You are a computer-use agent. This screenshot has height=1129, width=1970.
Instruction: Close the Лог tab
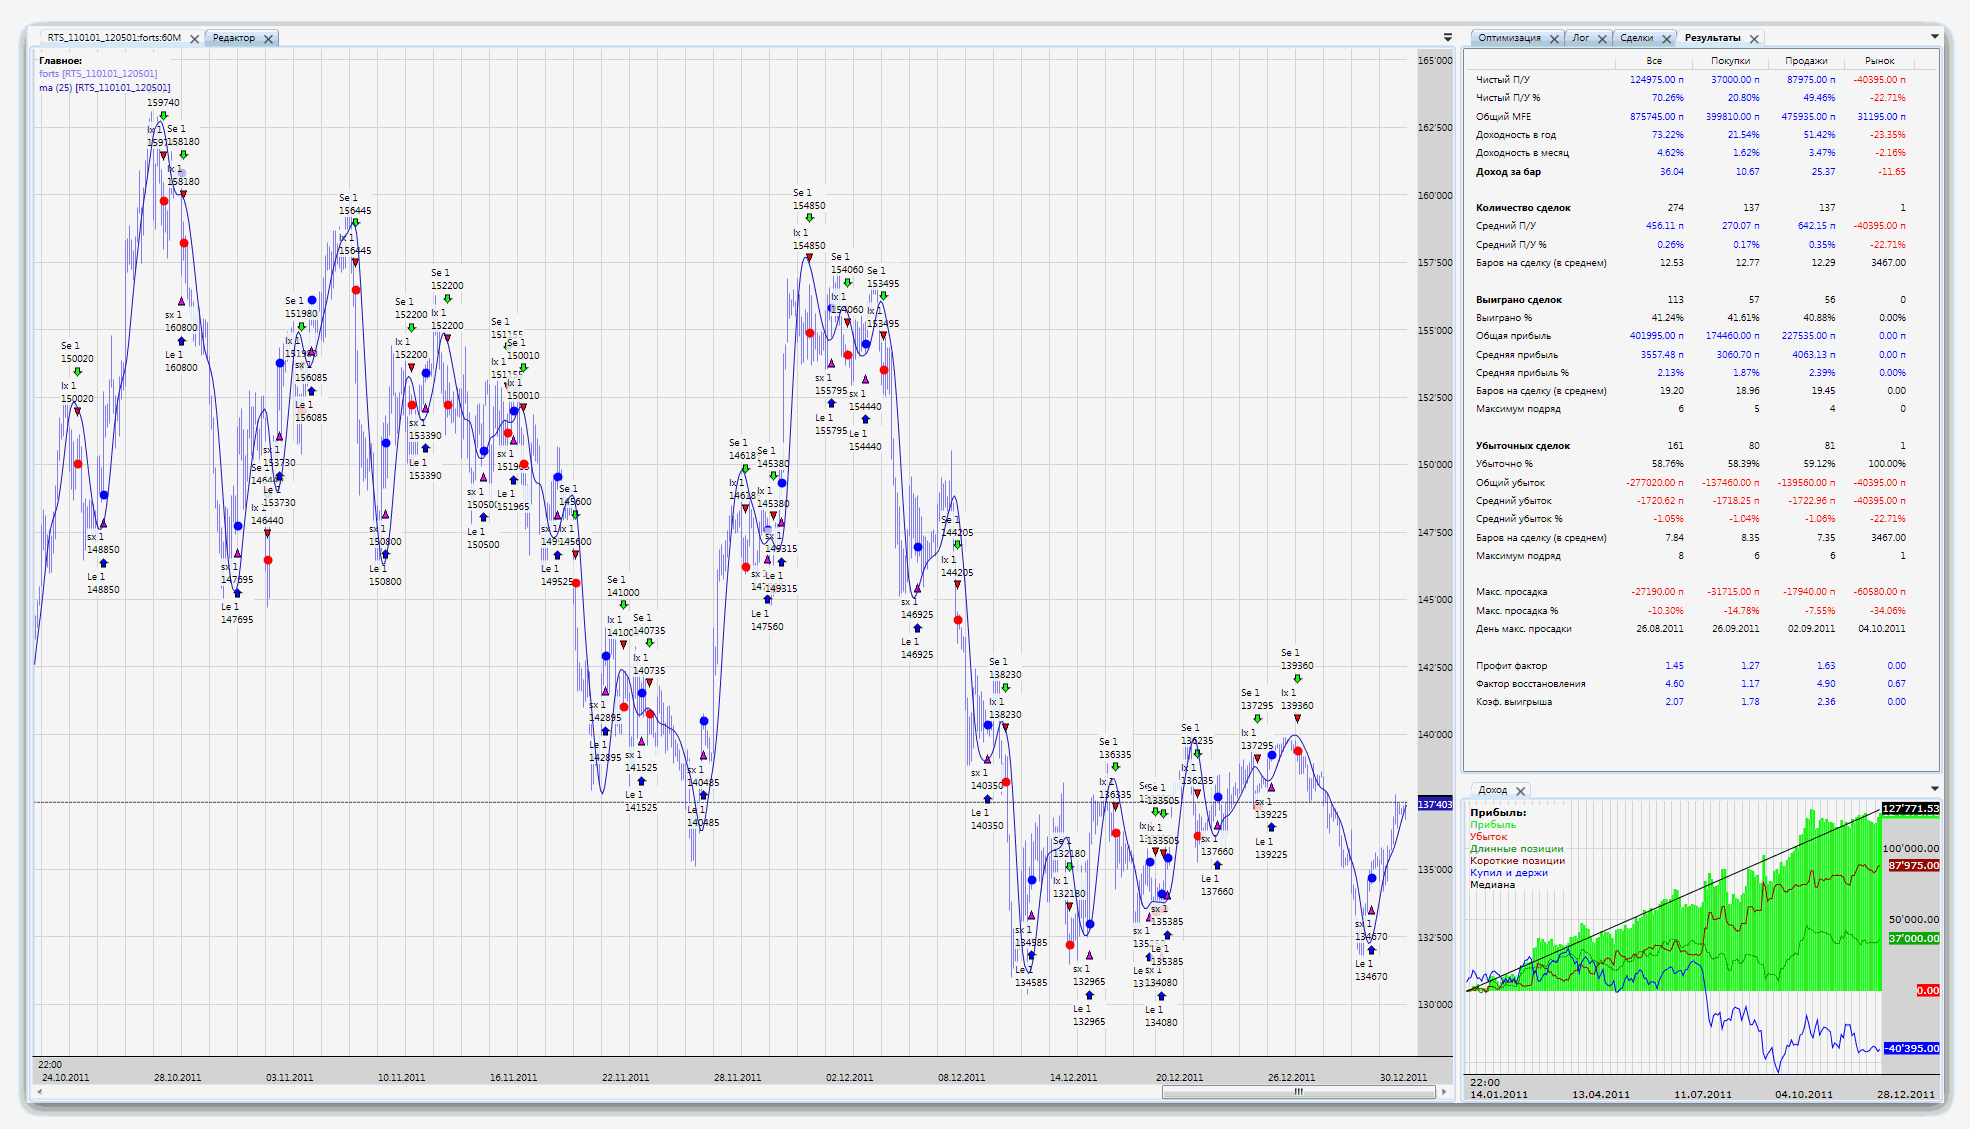point(1602,39)
